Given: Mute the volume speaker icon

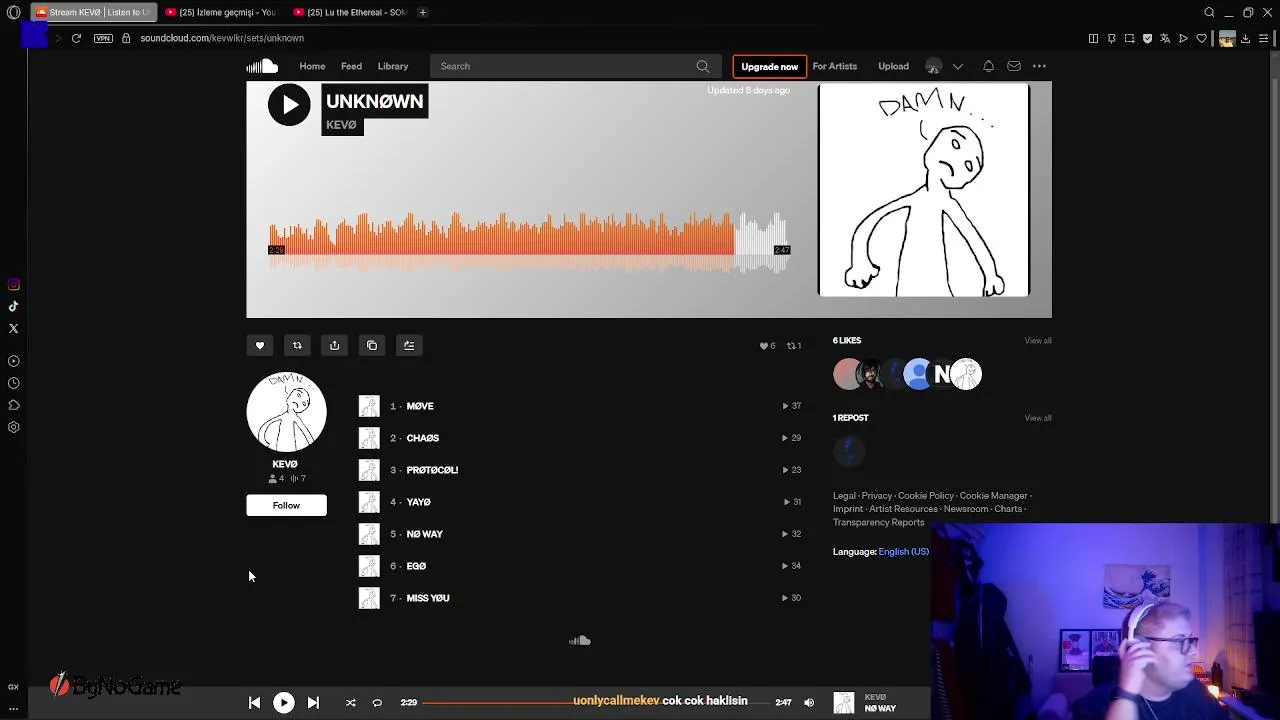Looking at the screenshot, I should point(809,703).
